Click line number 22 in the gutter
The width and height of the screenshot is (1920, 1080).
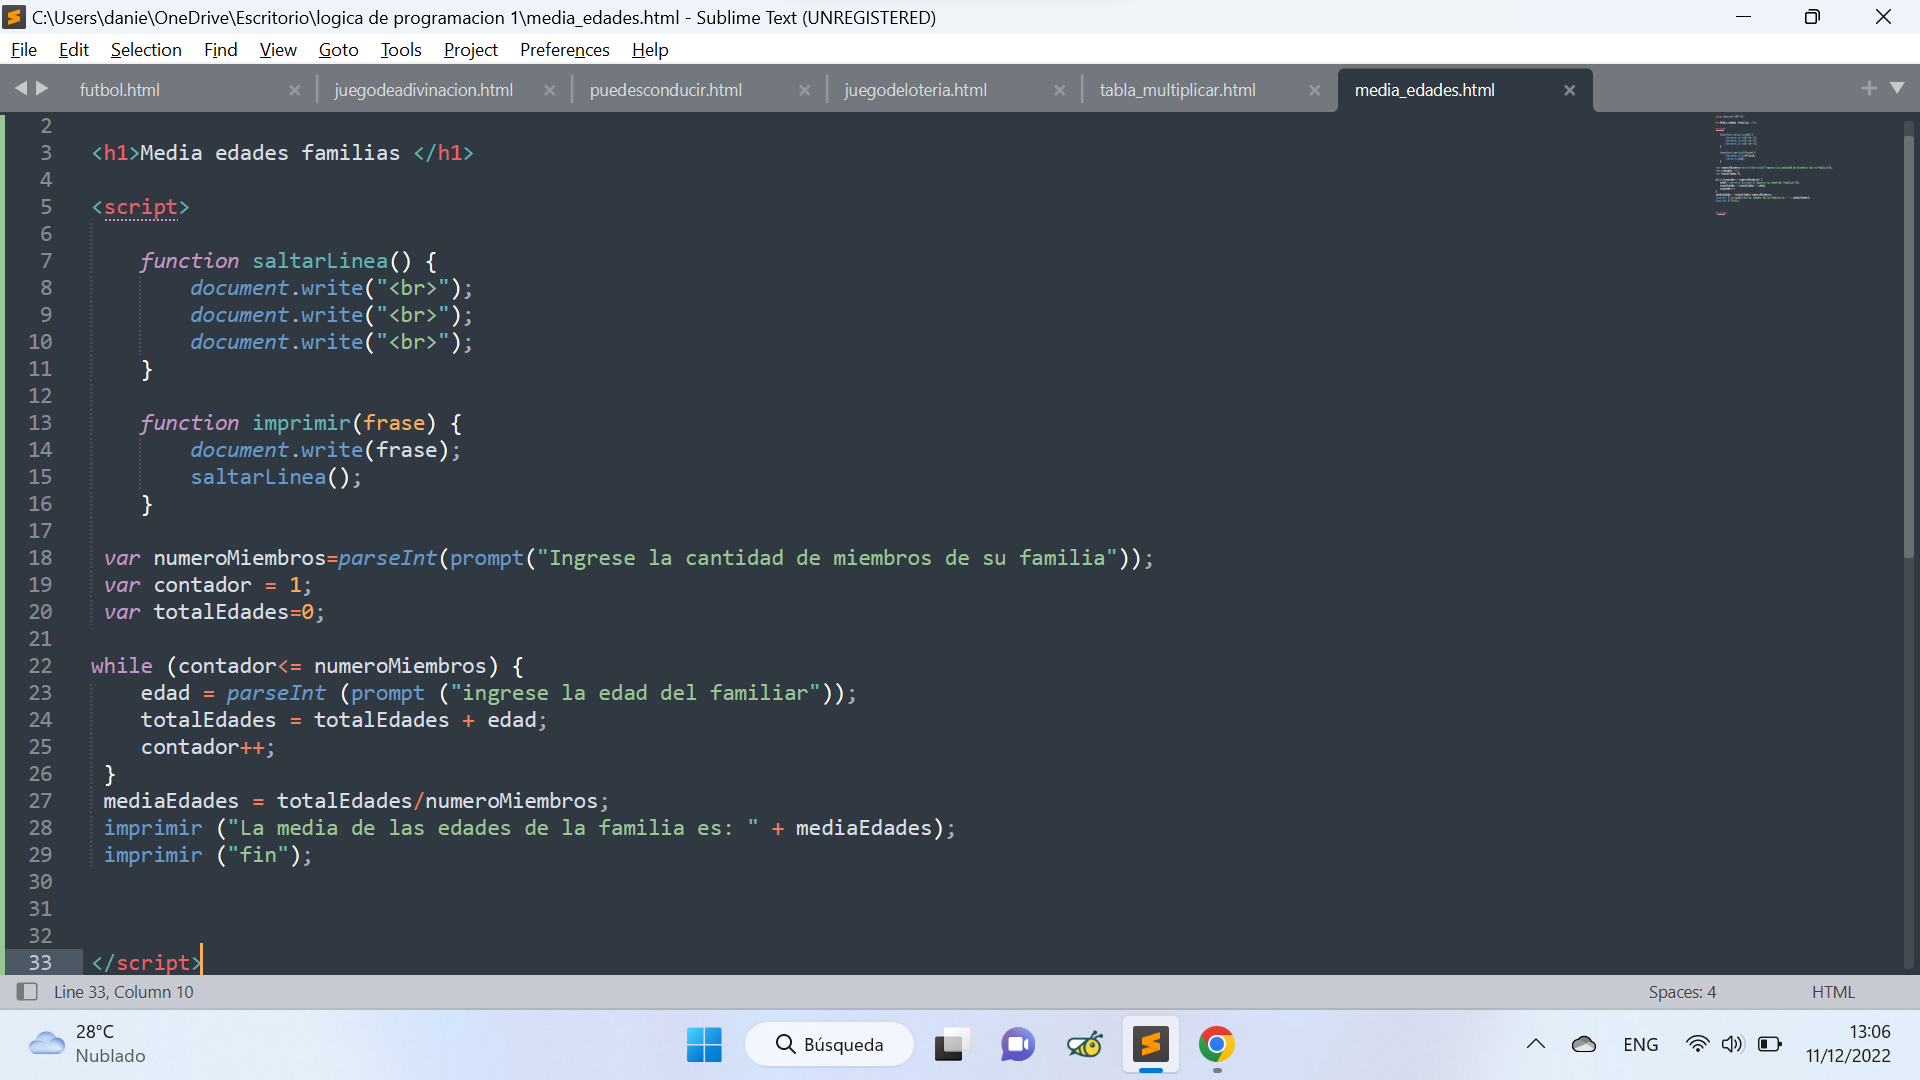(40, 666)
